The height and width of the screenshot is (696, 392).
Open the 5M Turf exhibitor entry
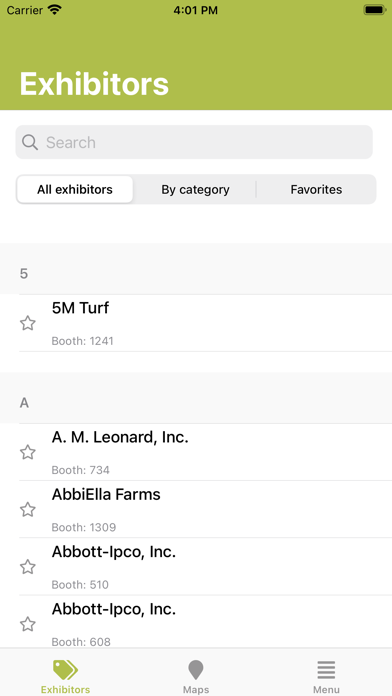[205, 323]
